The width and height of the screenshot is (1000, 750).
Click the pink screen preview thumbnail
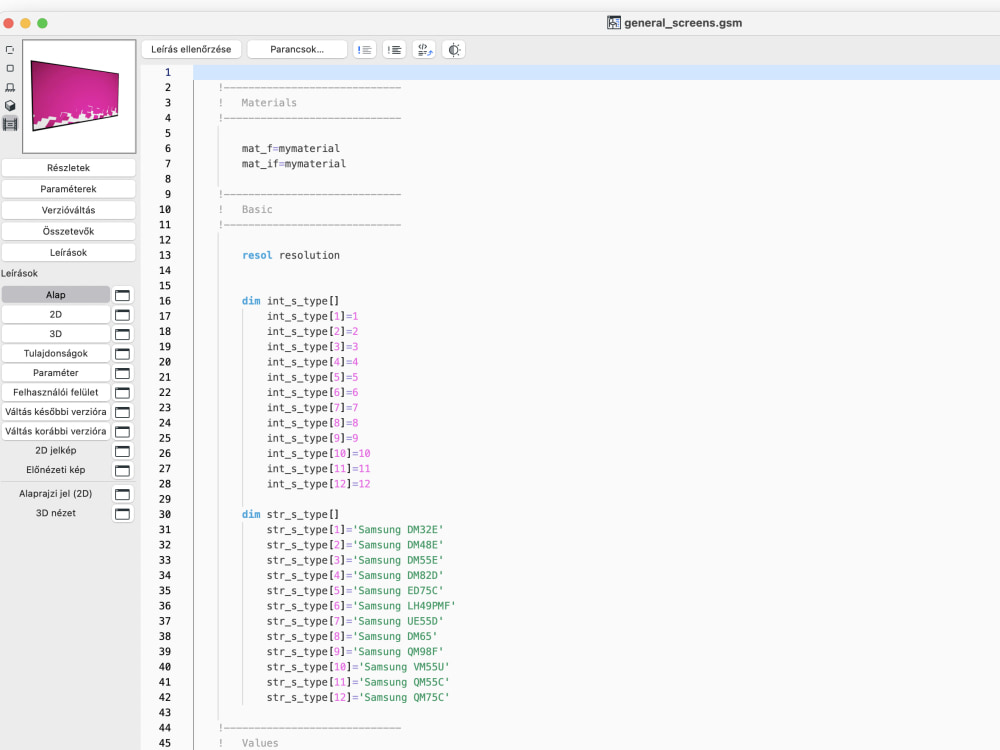click(79, 96)
